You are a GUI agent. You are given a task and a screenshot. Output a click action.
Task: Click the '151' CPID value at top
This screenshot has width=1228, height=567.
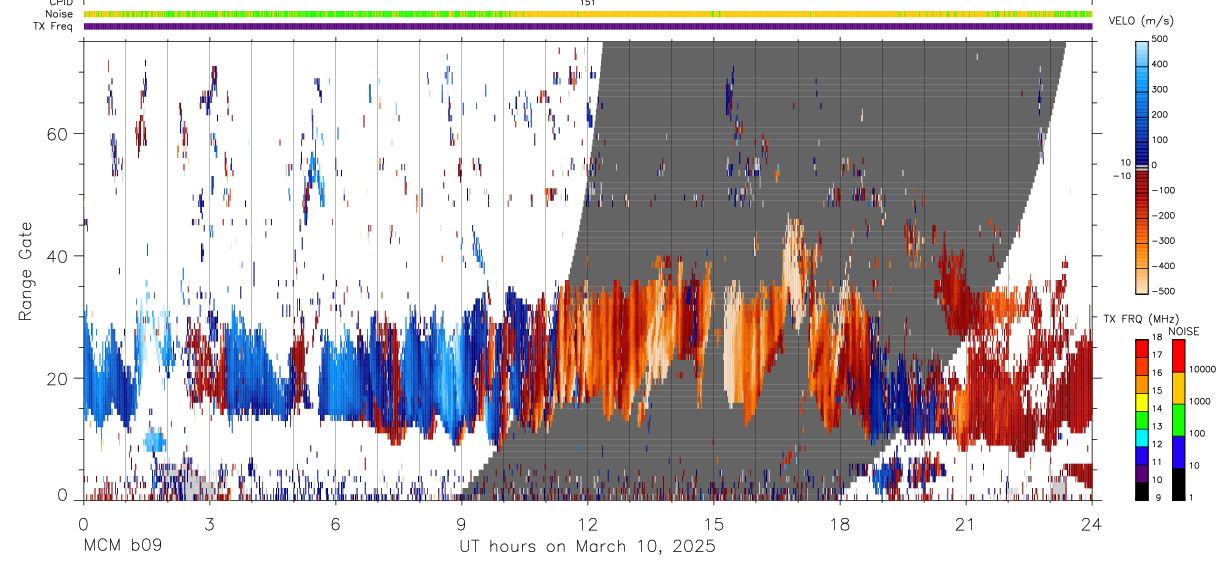coord(588,3)
